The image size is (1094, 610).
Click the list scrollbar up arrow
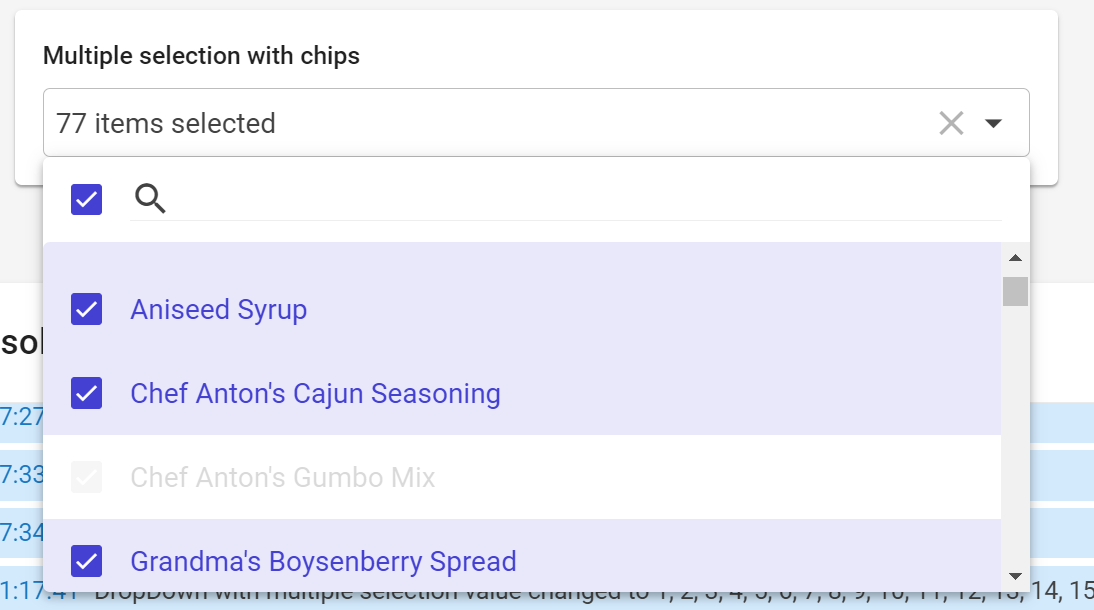click(1015, 258)
